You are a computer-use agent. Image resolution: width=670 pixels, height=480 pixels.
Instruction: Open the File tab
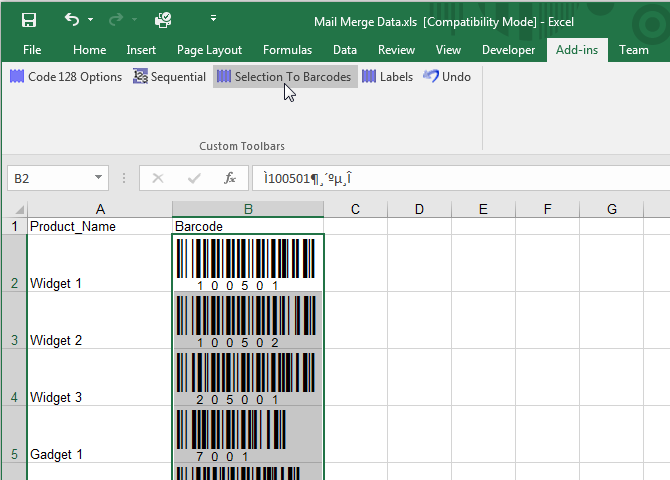point(32,50)
